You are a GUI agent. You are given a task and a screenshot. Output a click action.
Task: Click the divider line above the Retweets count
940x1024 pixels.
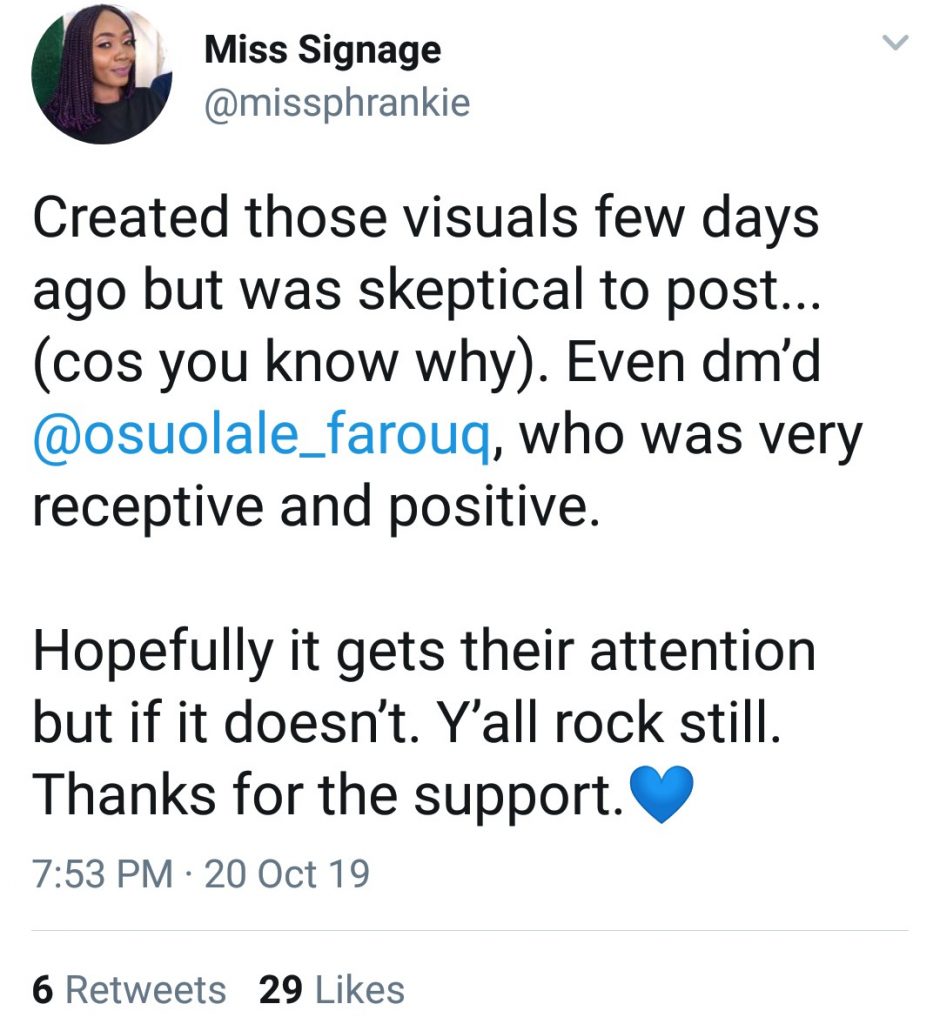[x=470, y=932]
